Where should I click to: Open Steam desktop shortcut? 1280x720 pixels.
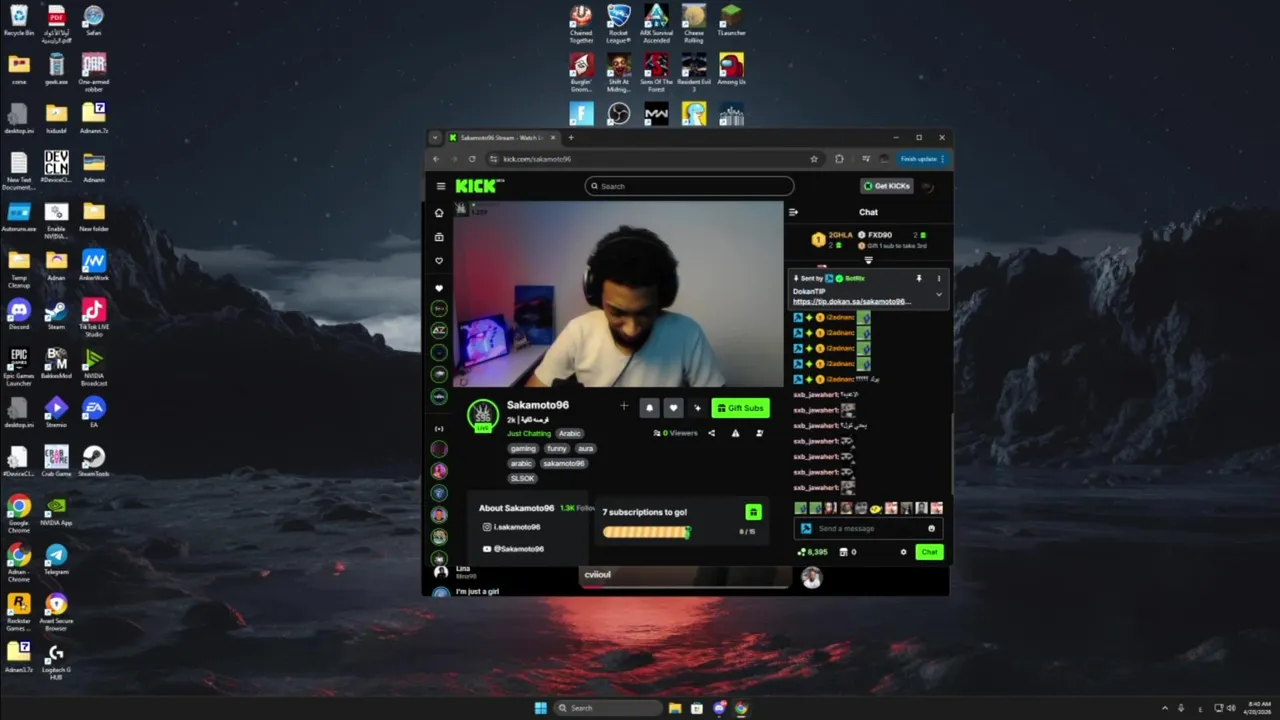(56, 315)
